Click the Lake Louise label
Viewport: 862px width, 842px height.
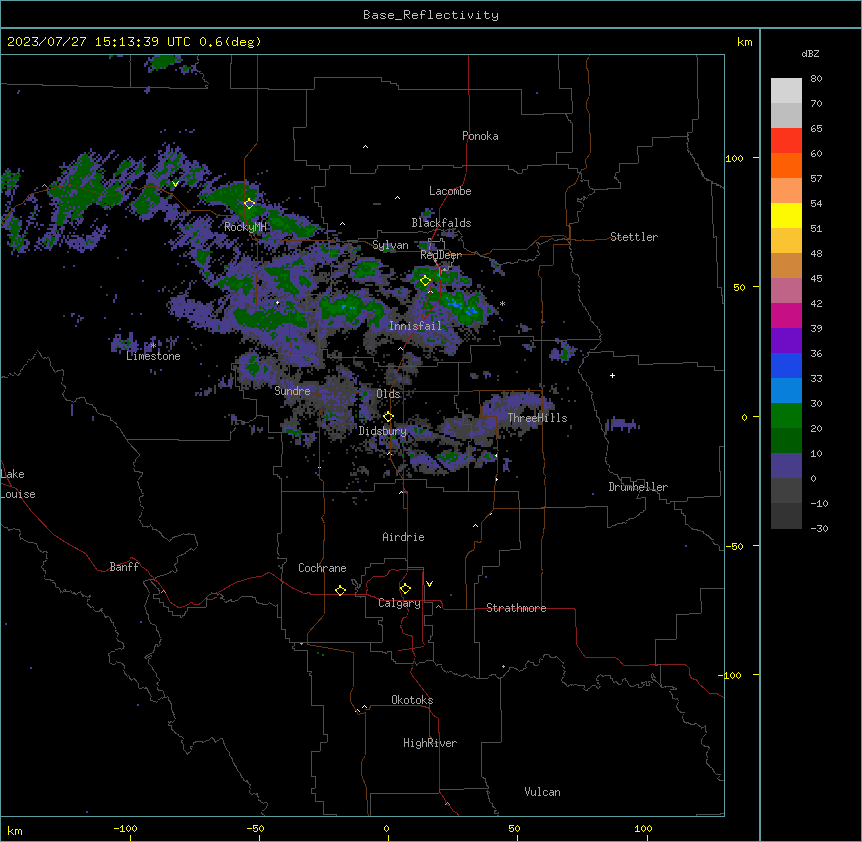click(18, 484)
